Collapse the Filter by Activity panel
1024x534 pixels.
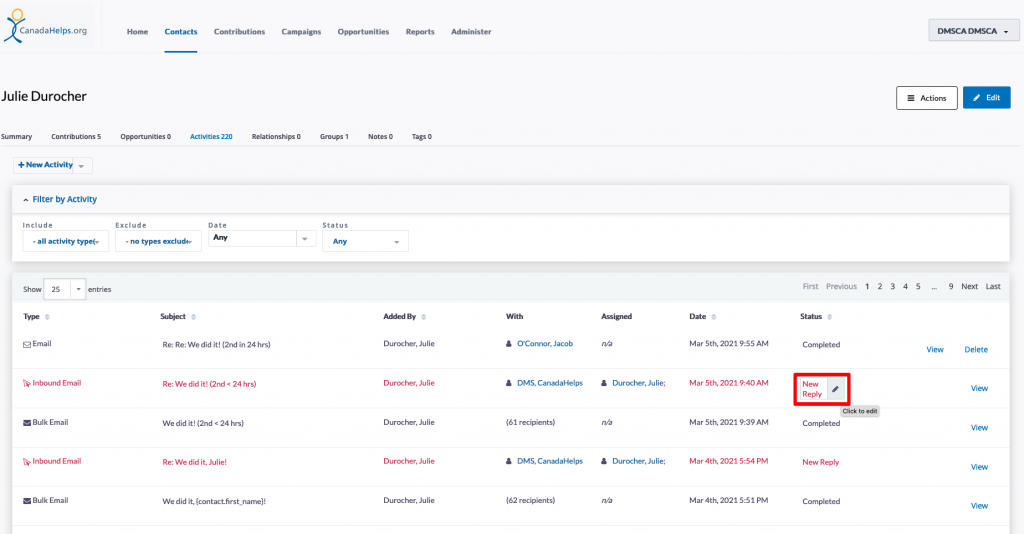coord(59,199)
